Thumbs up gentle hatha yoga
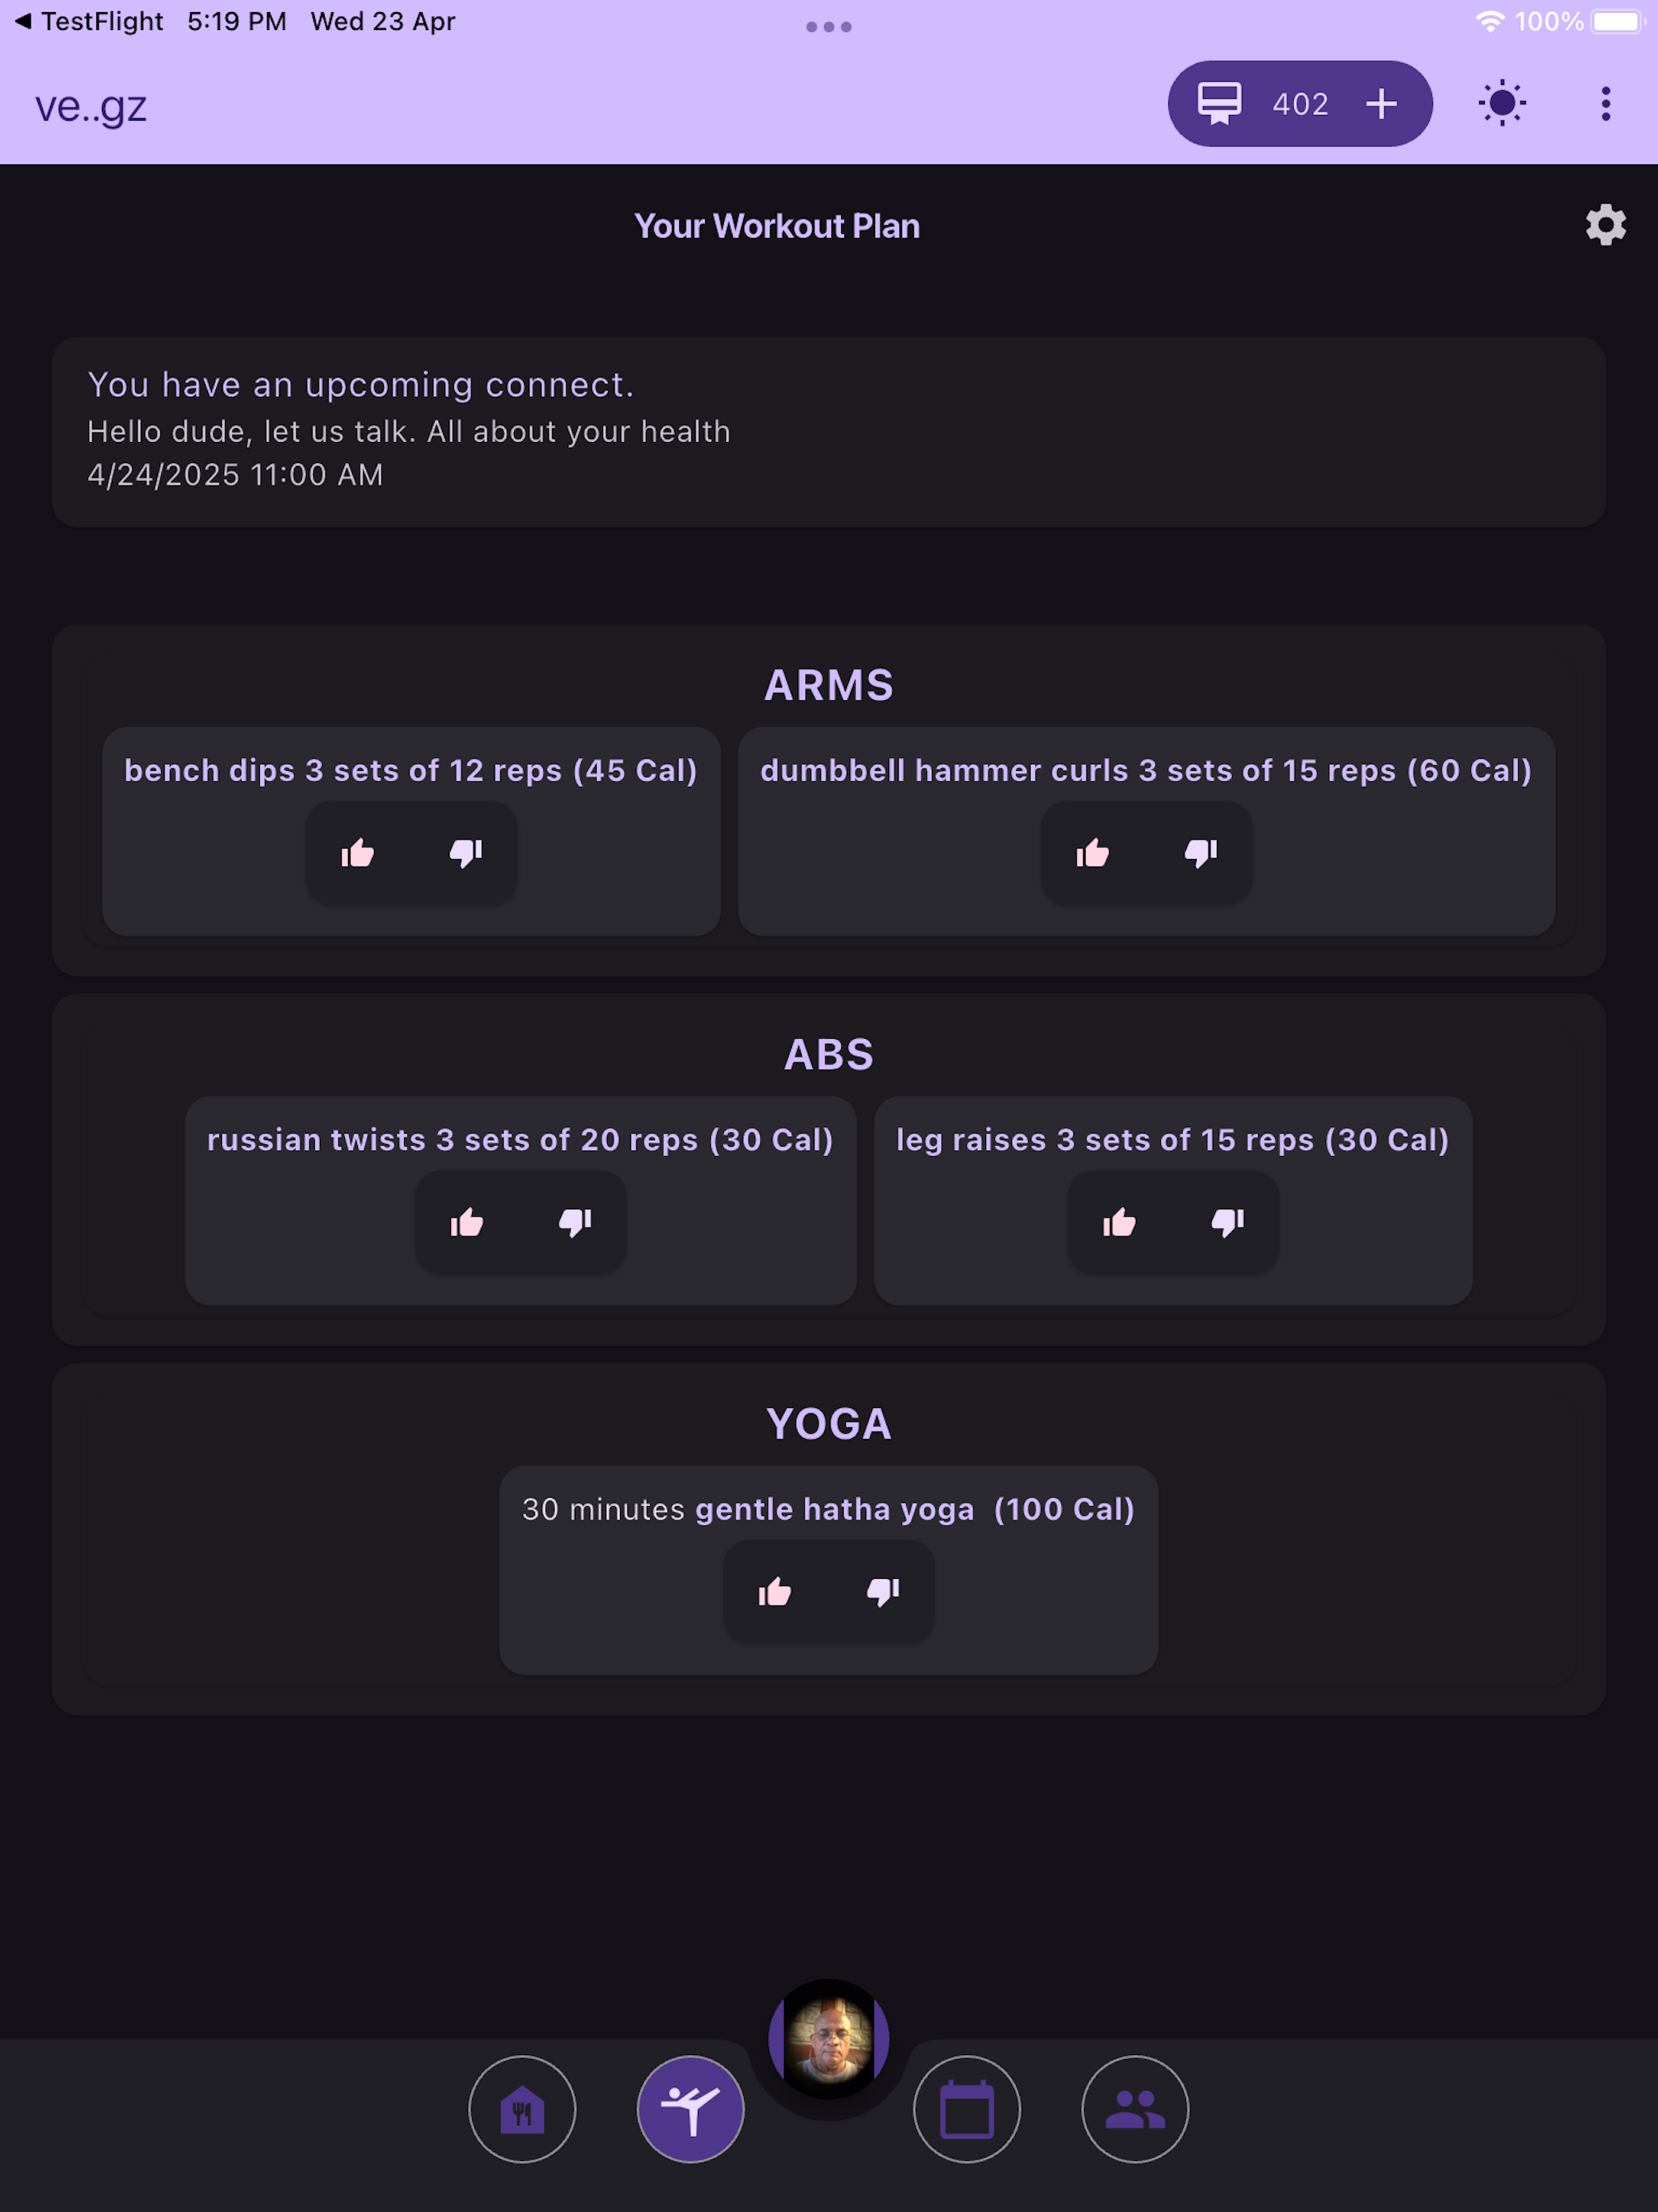This screenshot has width=1658, height=2212. (x=774, y=1591)
